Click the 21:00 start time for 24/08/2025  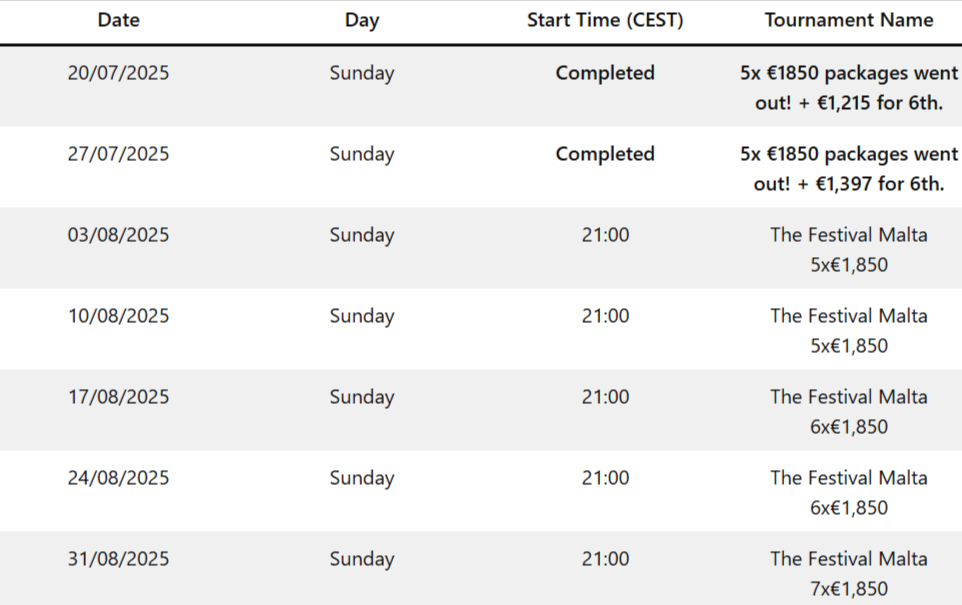[x=605, y=478]
